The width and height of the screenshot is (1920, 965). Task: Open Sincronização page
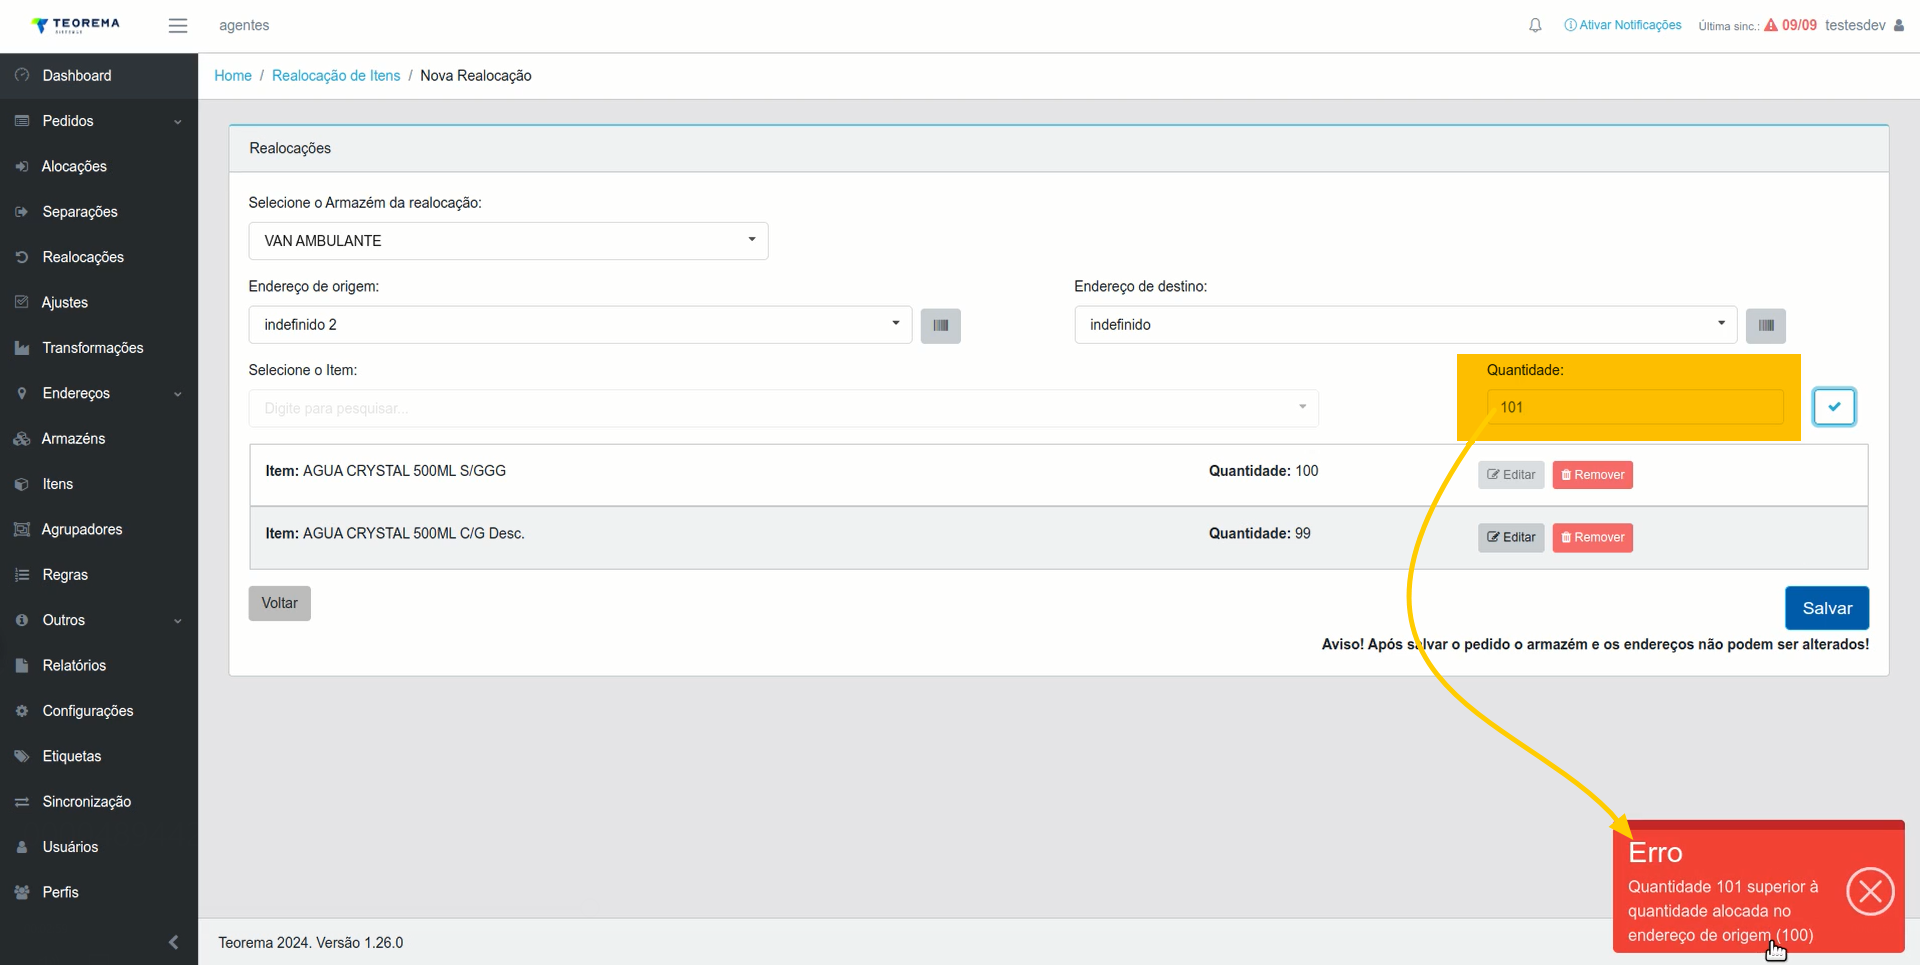click(x=99, y=801)
